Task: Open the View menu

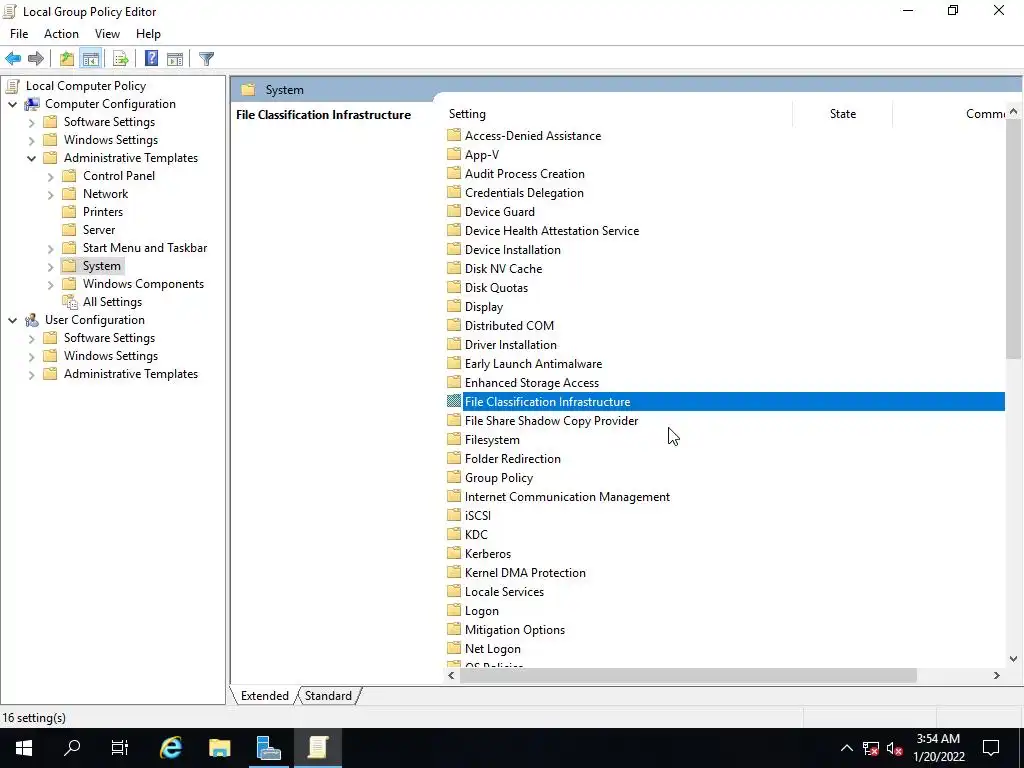Action: (107, 34)
